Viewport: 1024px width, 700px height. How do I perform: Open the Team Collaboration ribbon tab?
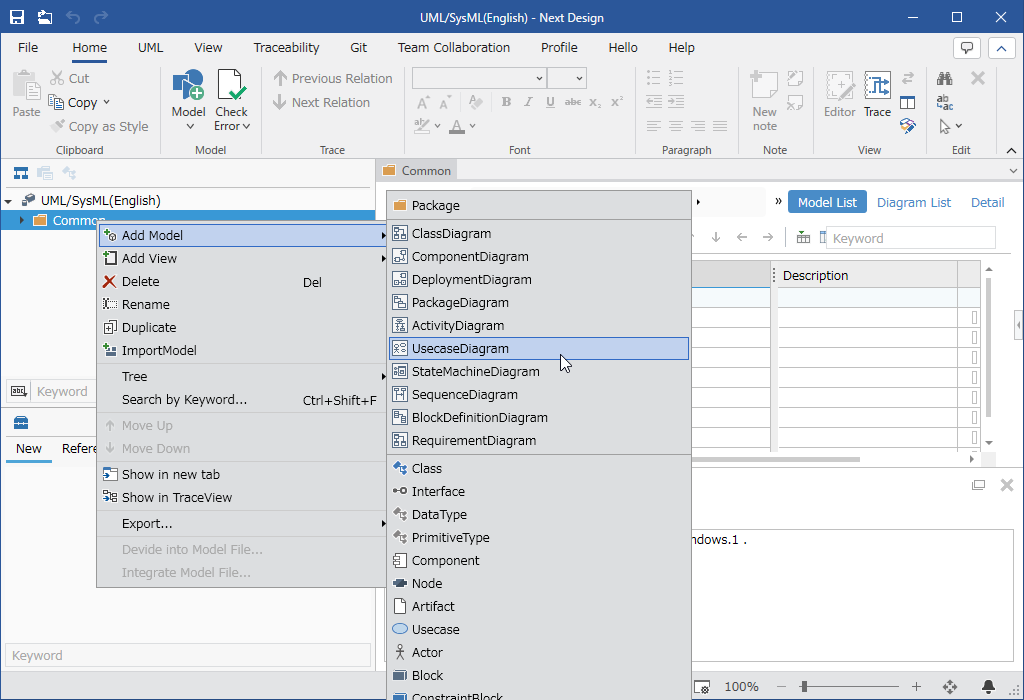coord(454,48)
